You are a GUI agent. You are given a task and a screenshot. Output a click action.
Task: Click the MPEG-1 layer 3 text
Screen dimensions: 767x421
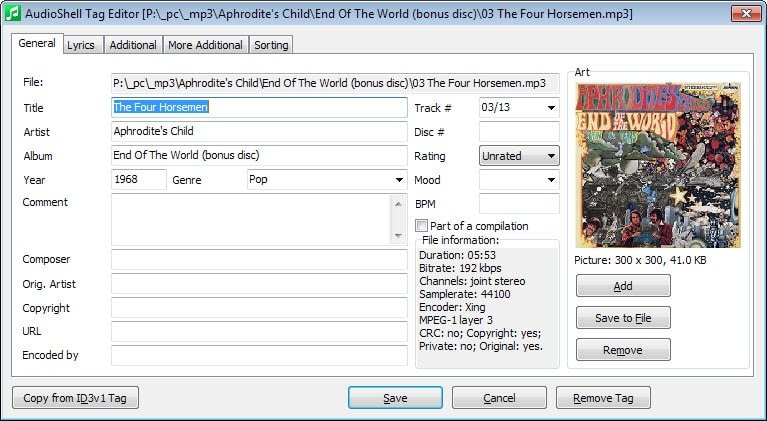[456, 320]
